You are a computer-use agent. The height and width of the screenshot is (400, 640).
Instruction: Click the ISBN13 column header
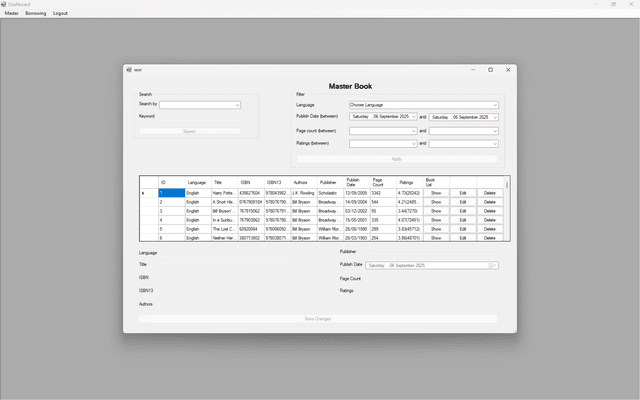tap(274, 183)
